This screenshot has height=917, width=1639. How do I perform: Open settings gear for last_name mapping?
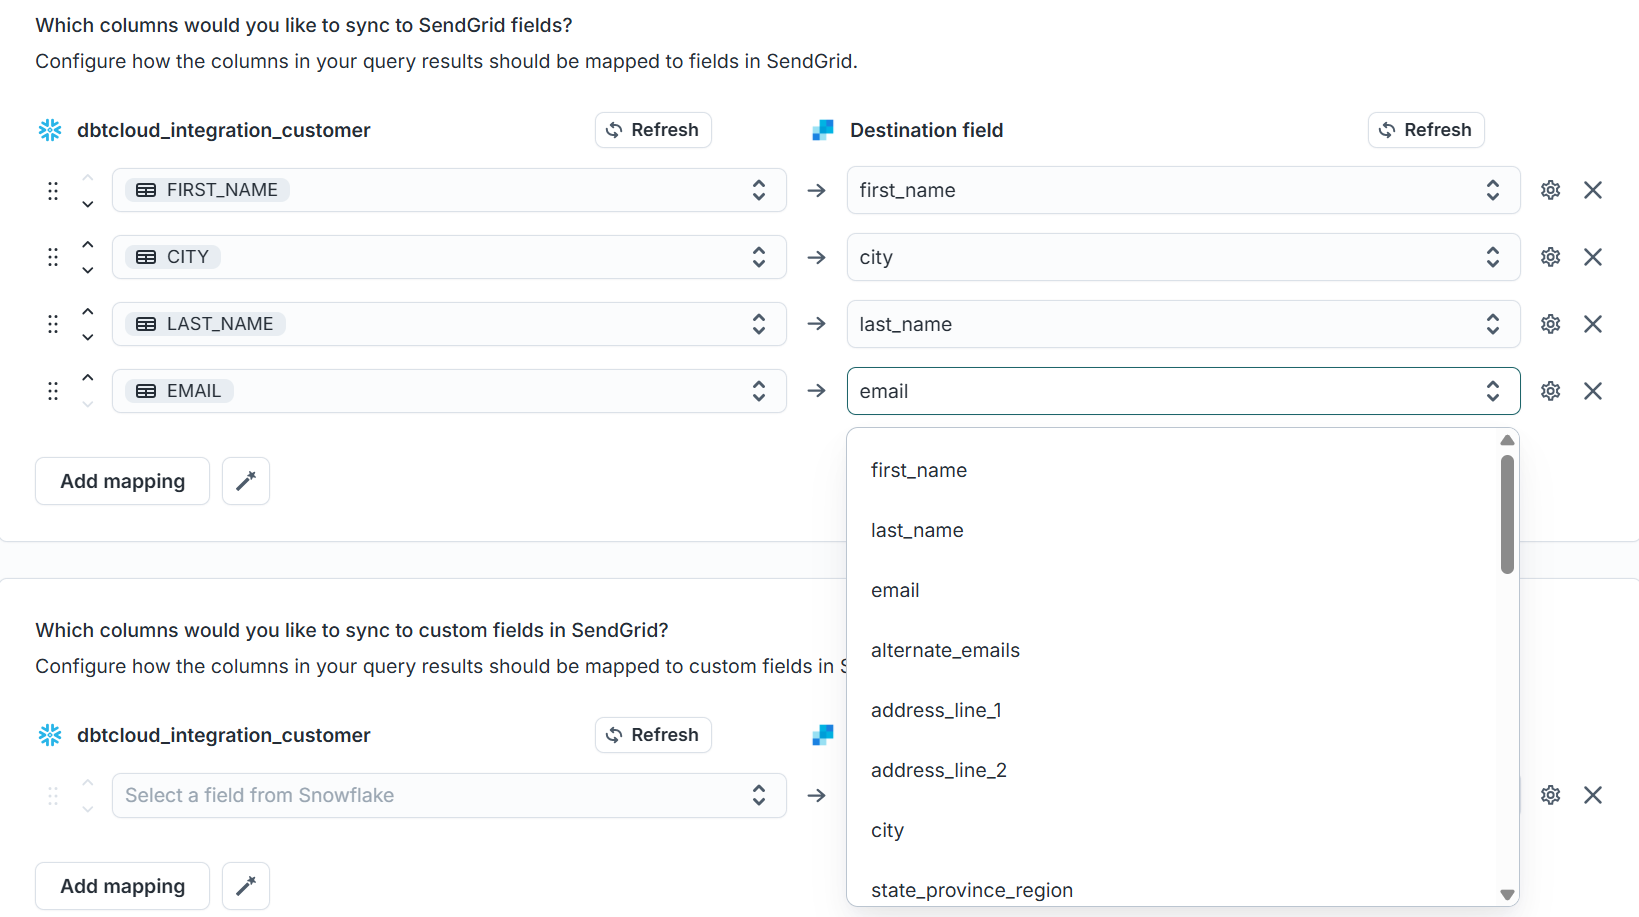(x=1550, y=324)
